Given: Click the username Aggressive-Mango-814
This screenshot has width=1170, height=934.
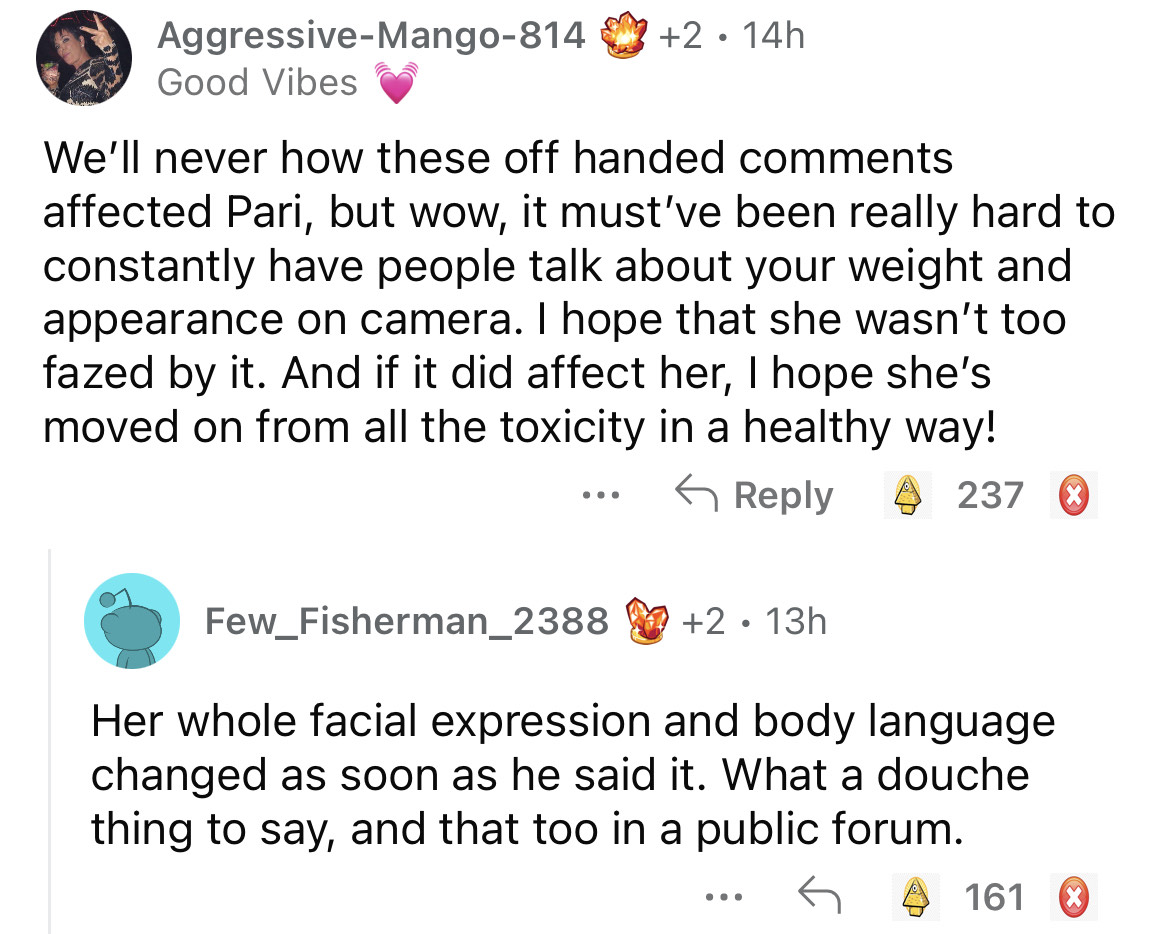Looking at the screenshot, I should 371,36.
